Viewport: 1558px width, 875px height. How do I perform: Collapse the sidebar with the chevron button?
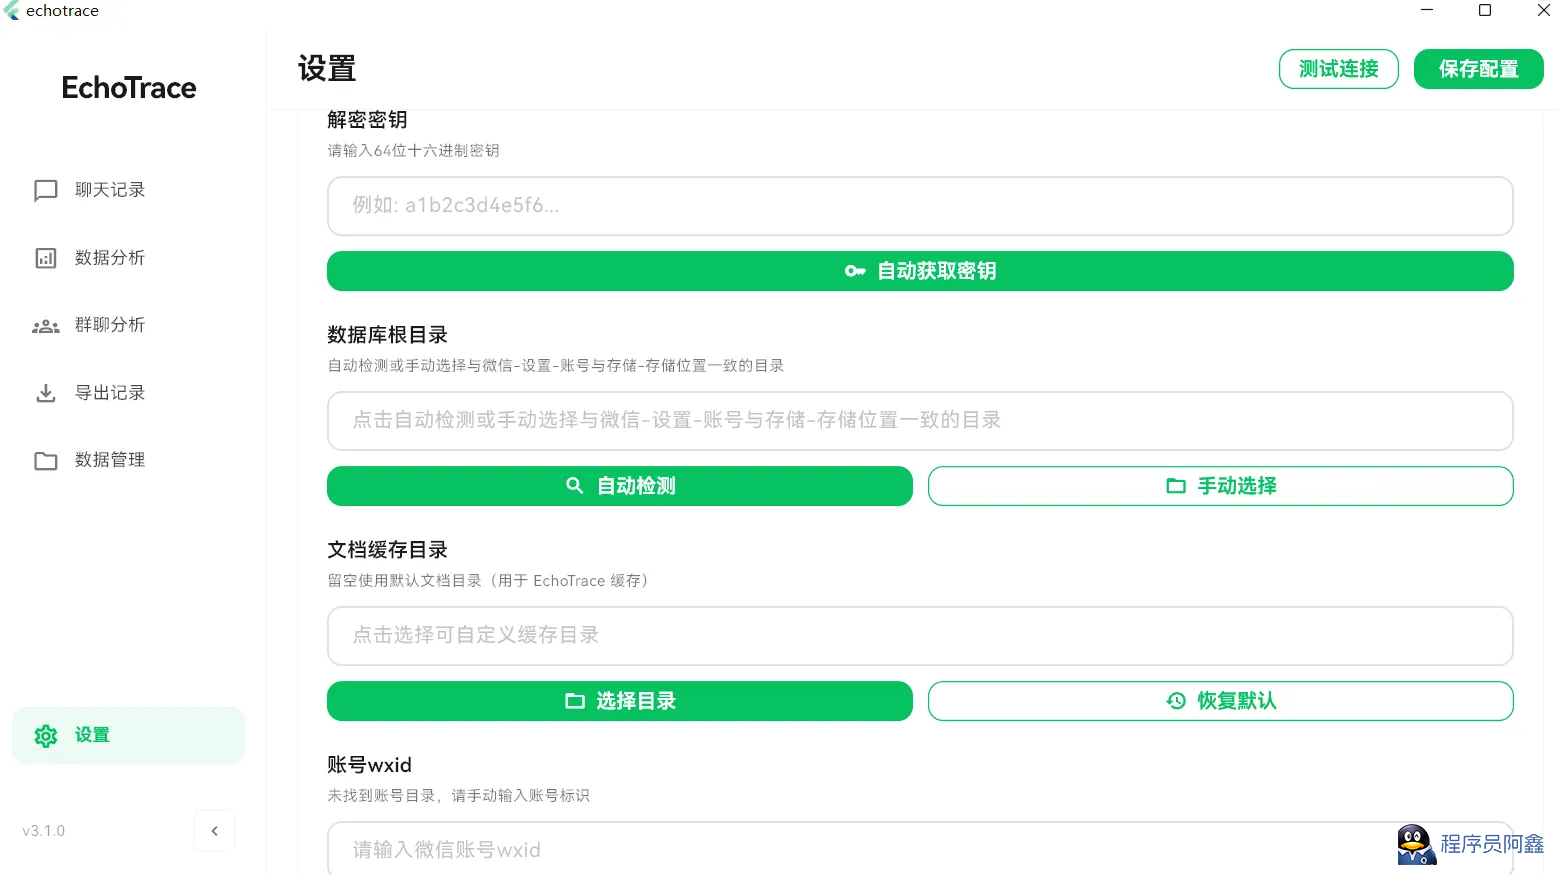click(x=214, y=831)
